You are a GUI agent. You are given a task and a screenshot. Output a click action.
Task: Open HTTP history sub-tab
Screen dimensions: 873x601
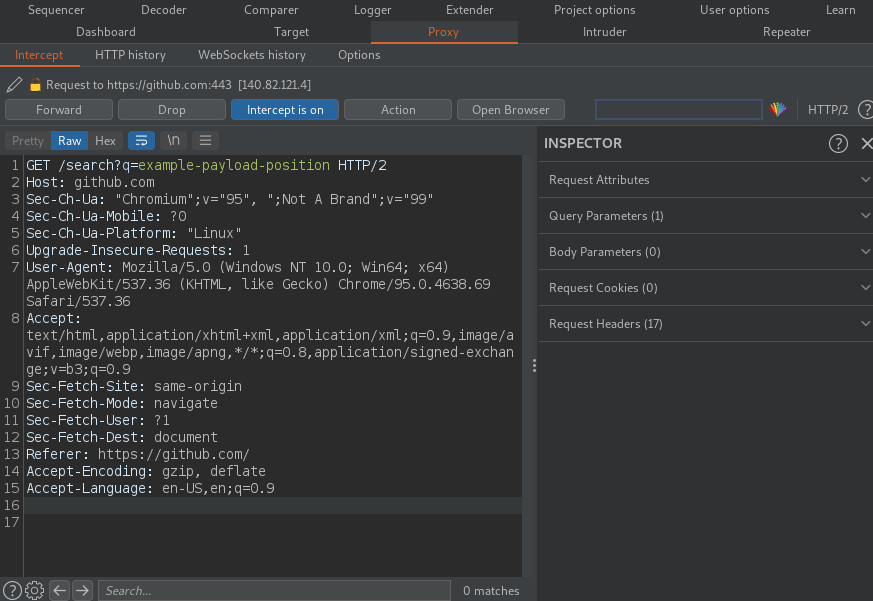(x=130, y=55)
